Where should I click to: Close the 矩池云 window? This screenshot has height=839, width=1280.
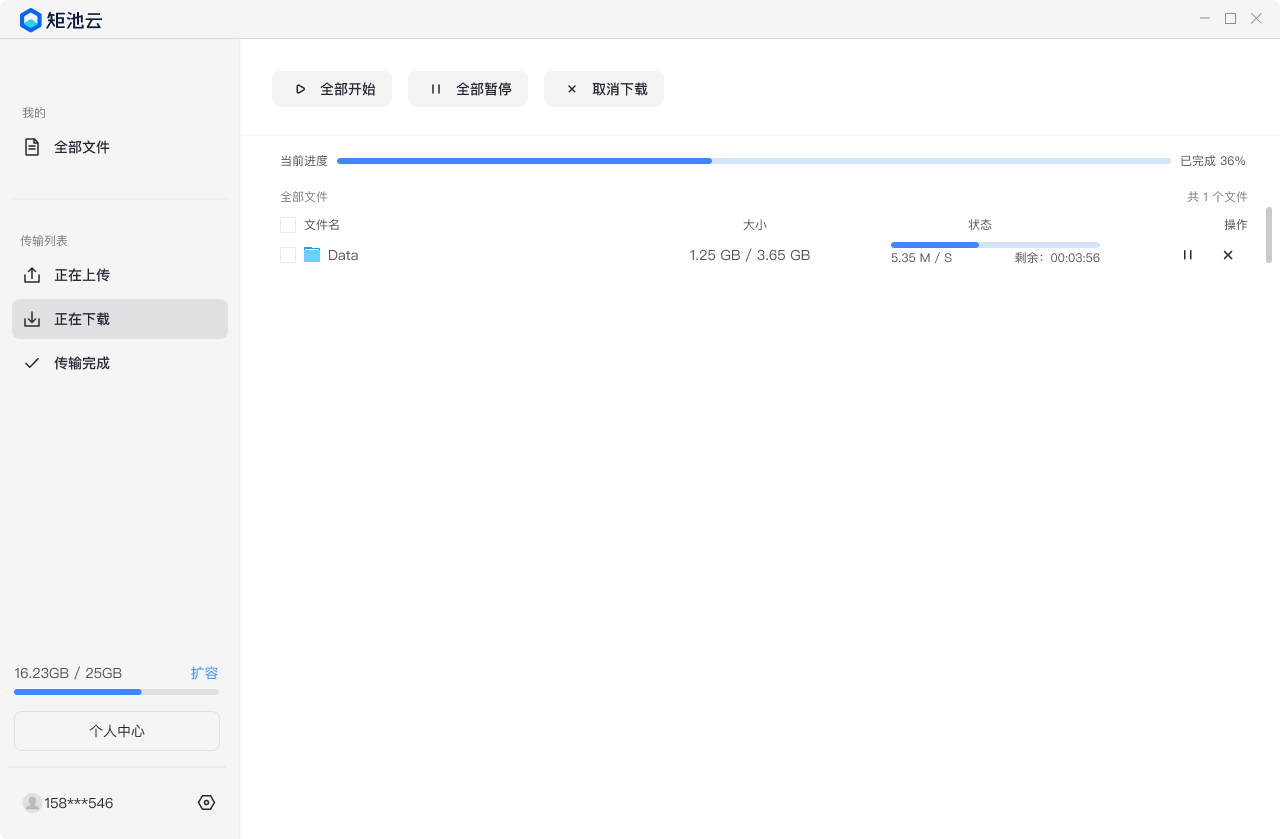1256,19
